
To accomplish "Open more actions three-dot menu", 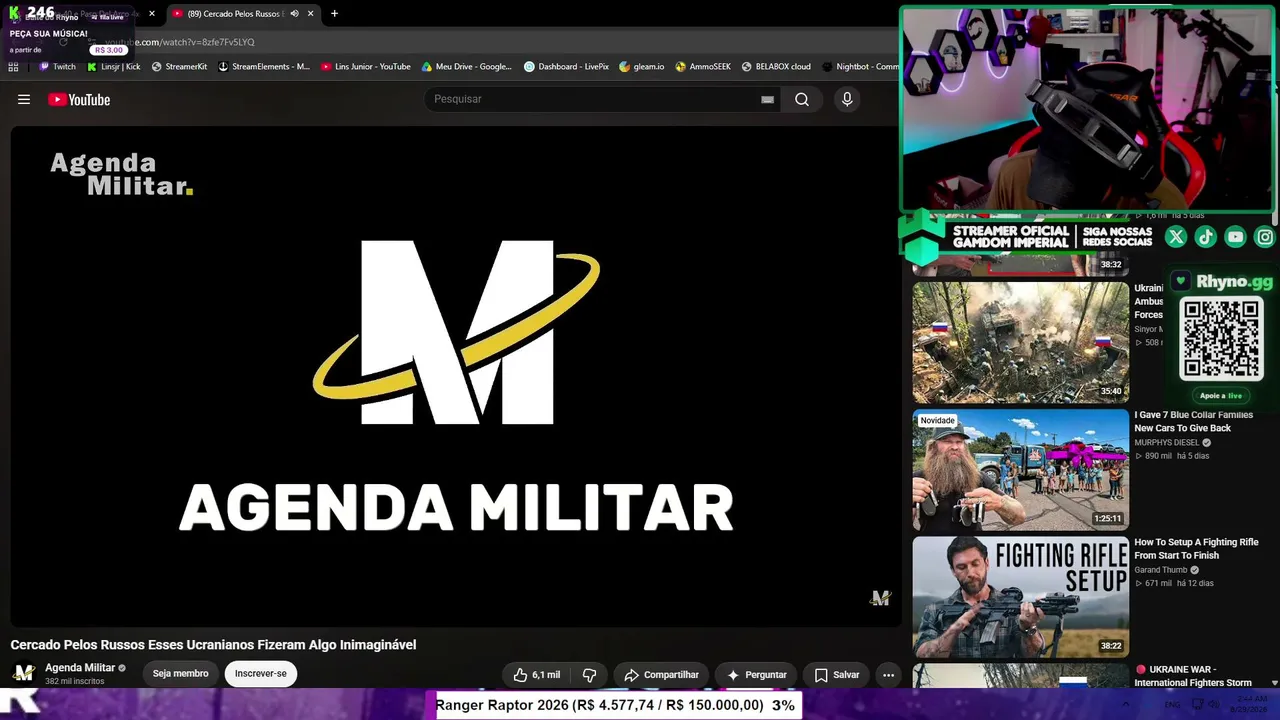I will (888, 675).
